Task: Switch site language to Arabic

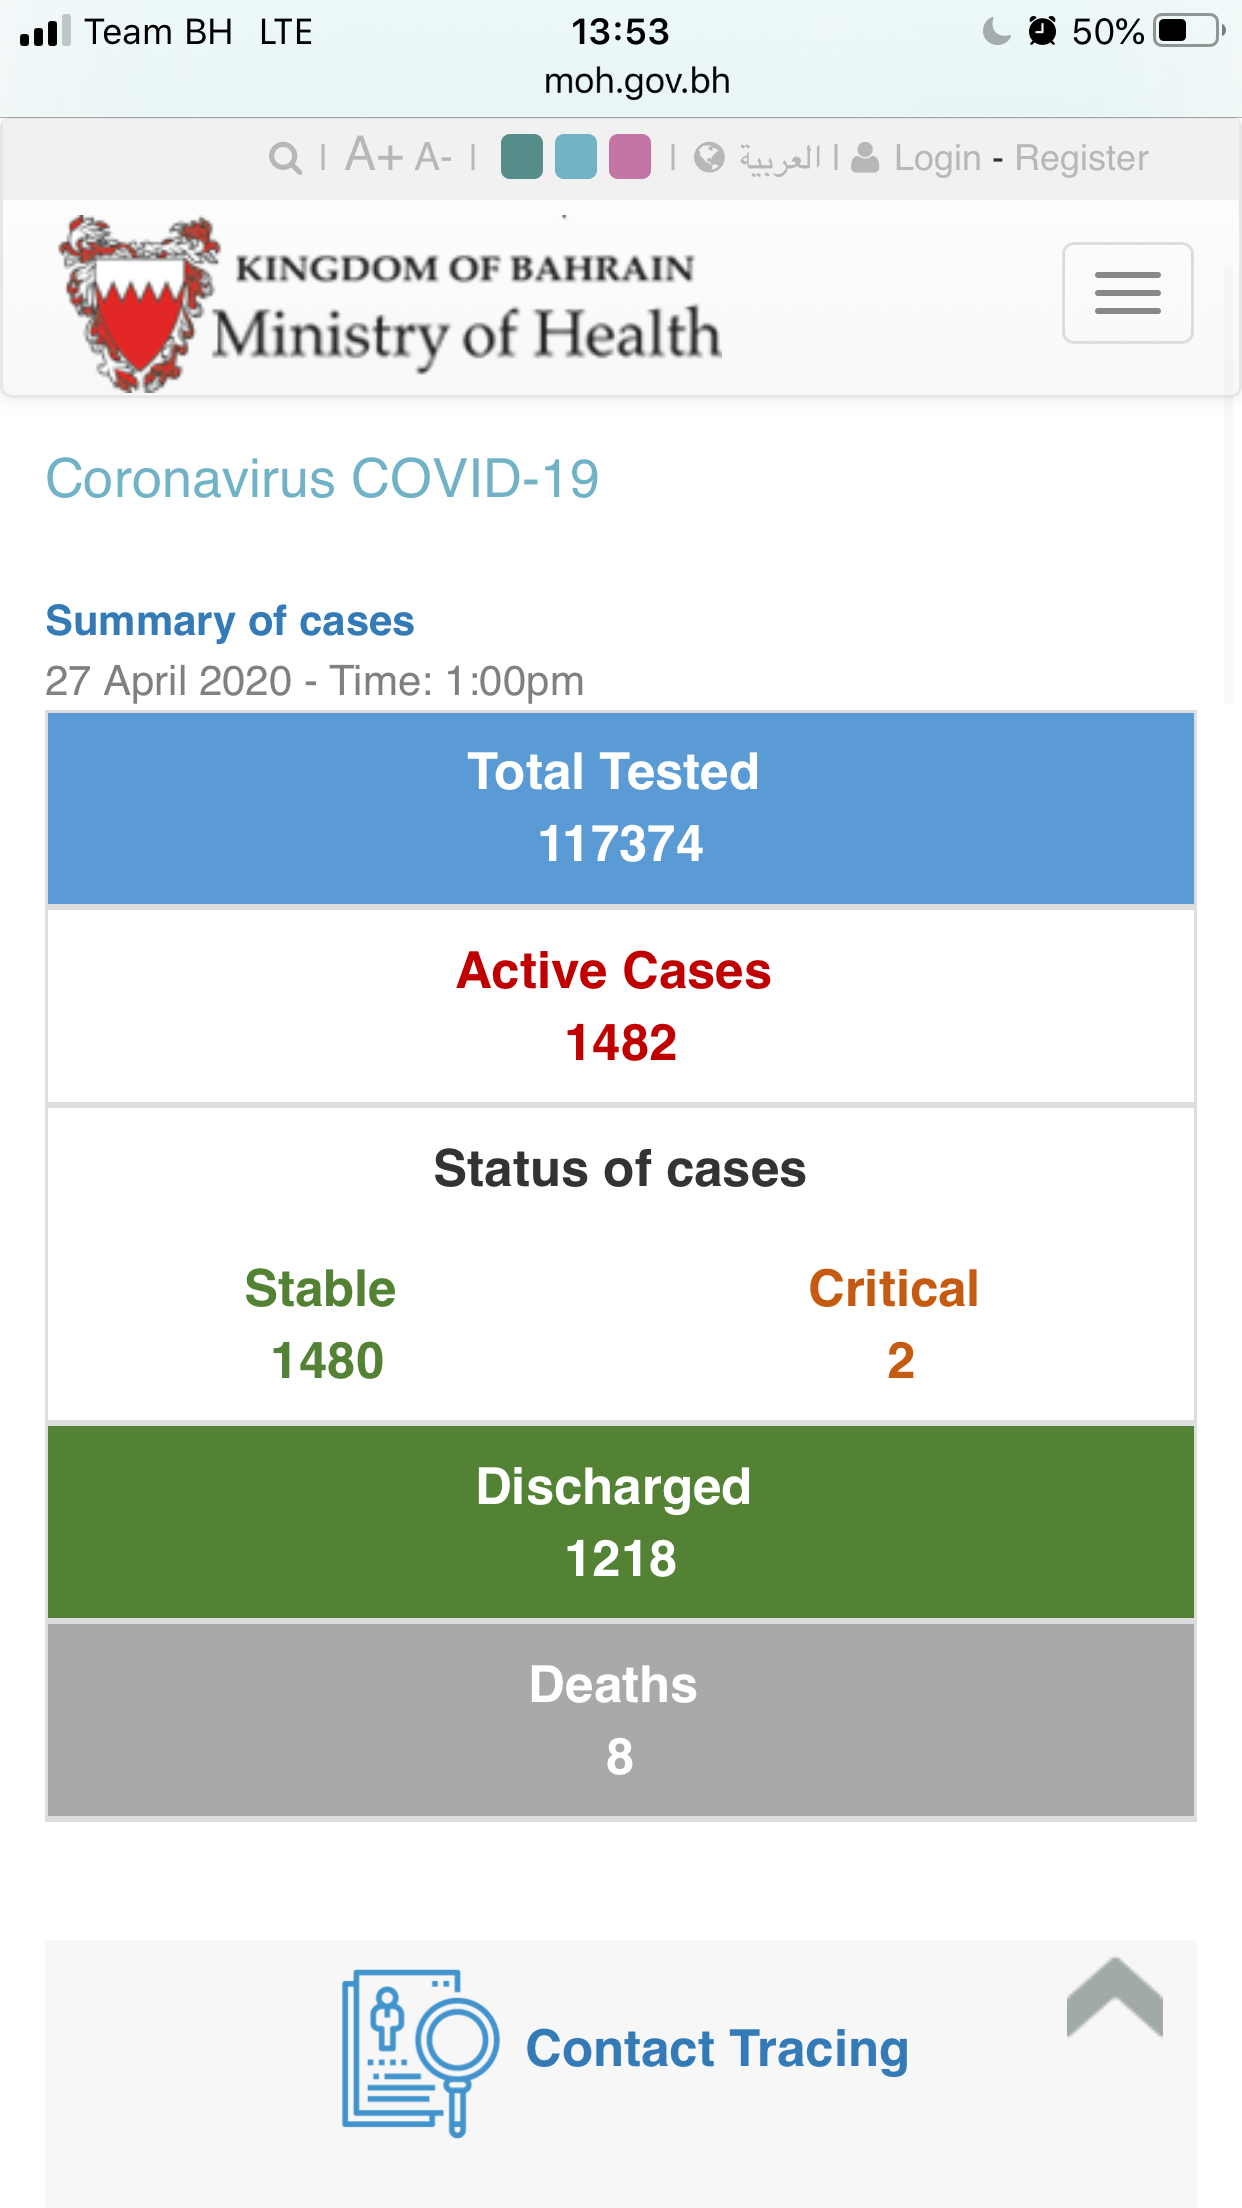Action: point(780,158)
